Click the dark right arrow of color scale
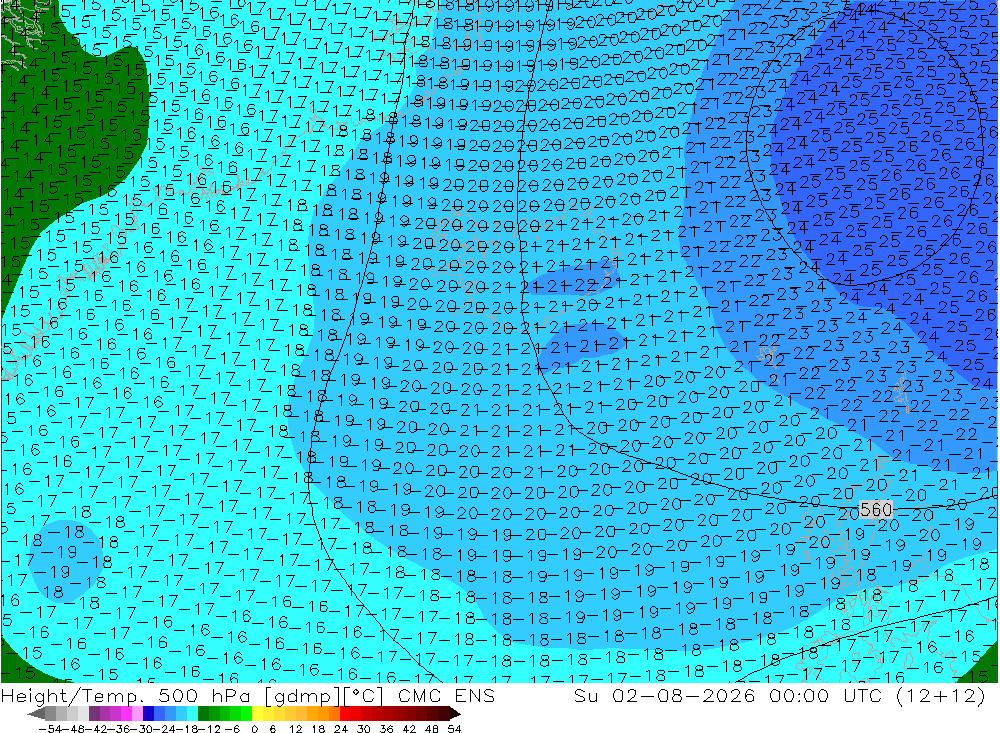 [x=455, y=714]
